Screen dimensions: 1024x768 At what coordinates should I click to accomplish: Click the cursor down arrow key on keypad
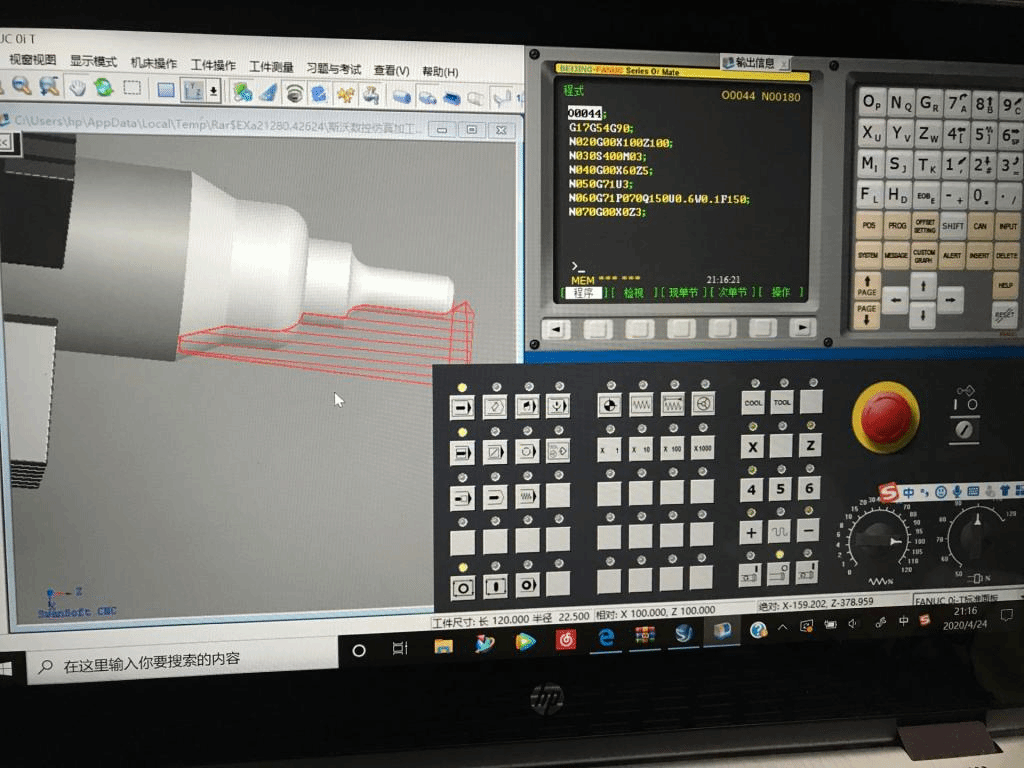922,315
